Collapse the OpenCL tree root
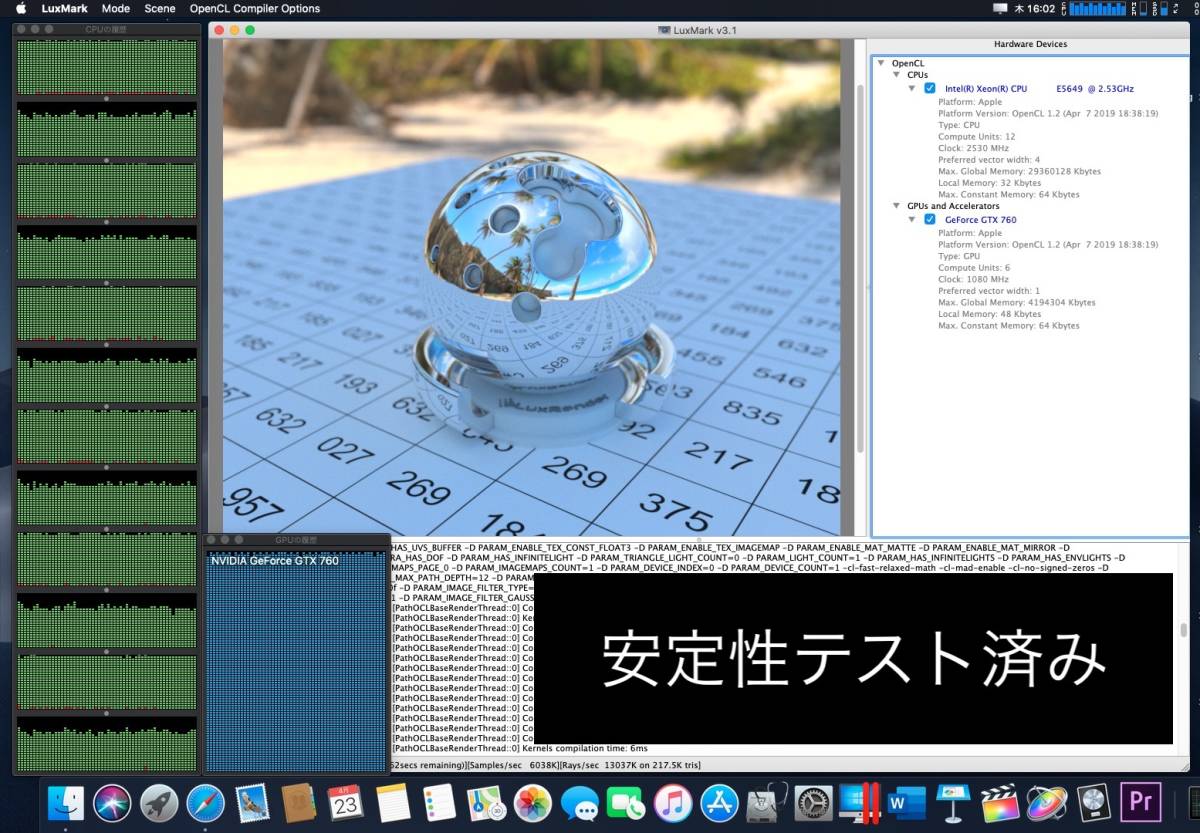This screenshot has height=833, width=1200. point(881,63)
